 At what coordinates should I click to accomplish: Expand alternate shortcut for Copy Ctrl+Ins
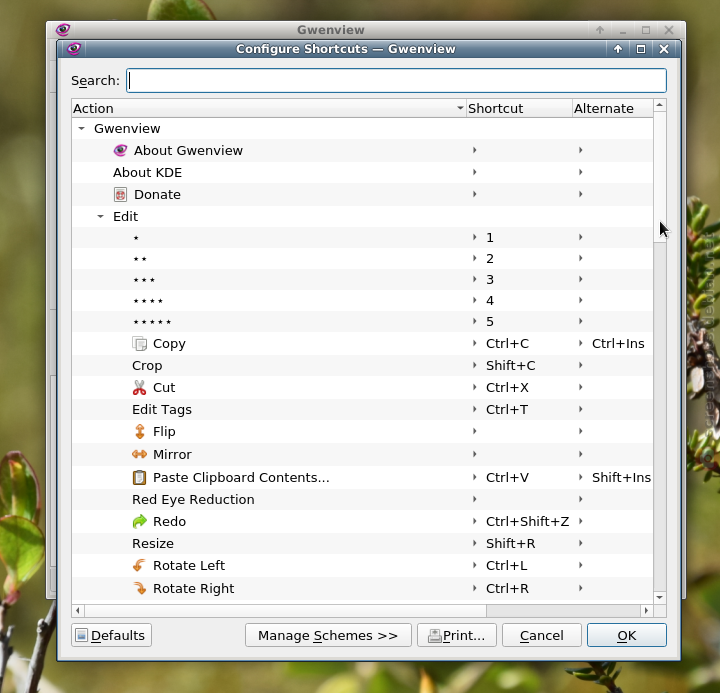point(580,343)
